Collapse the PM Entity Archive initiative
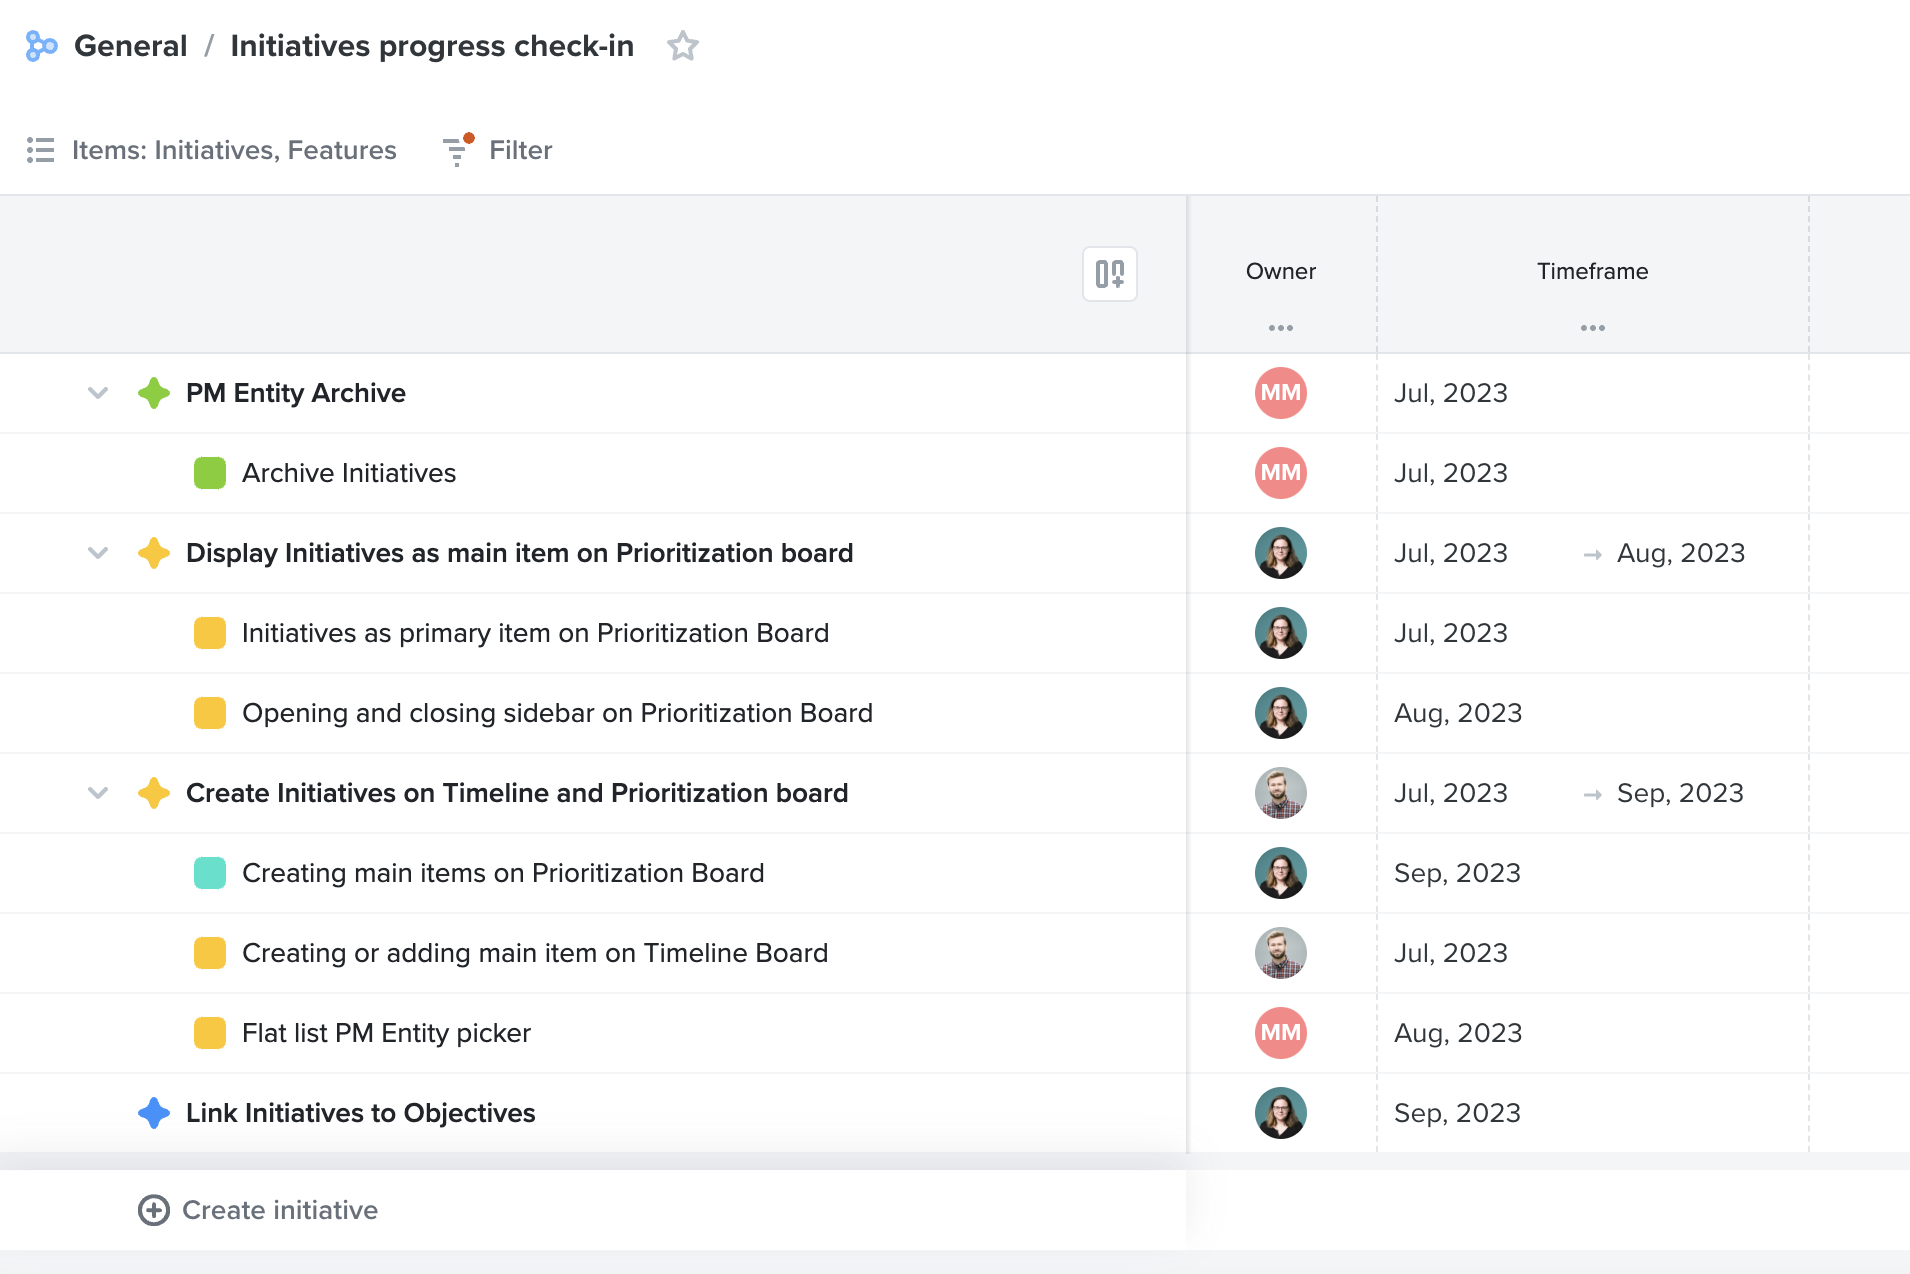 coord(97,393)
